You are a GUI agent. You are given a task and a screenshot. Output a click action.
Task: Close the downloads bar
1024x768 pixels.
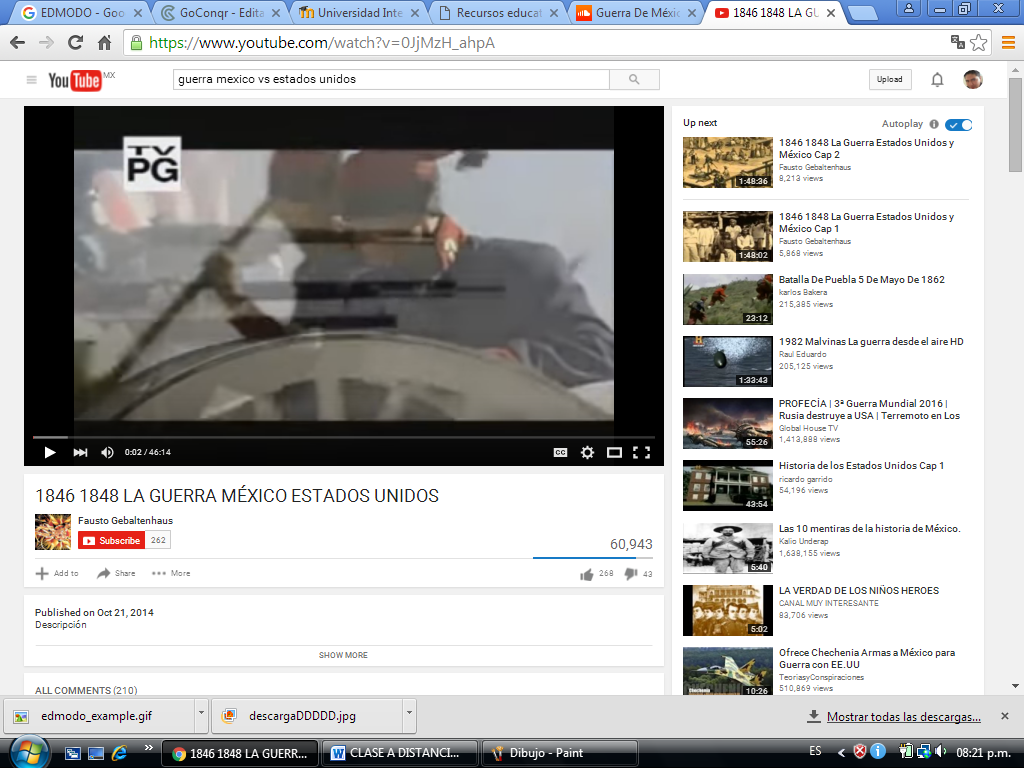1004,716
